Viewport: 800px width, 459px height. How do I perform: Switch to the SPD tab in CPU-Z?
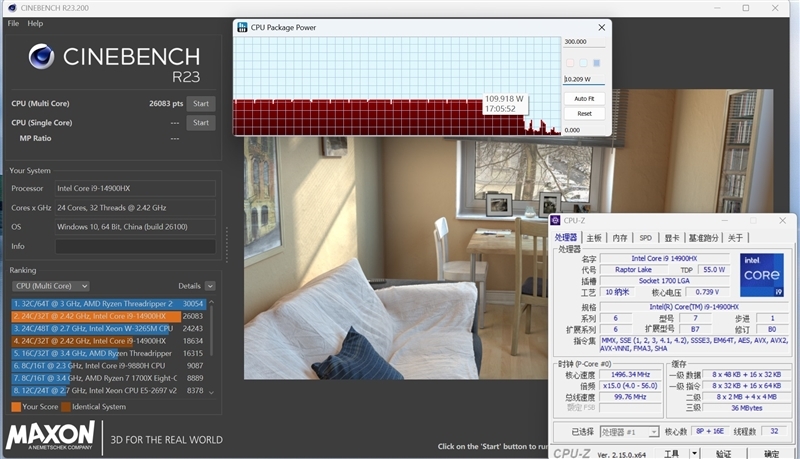645,238
